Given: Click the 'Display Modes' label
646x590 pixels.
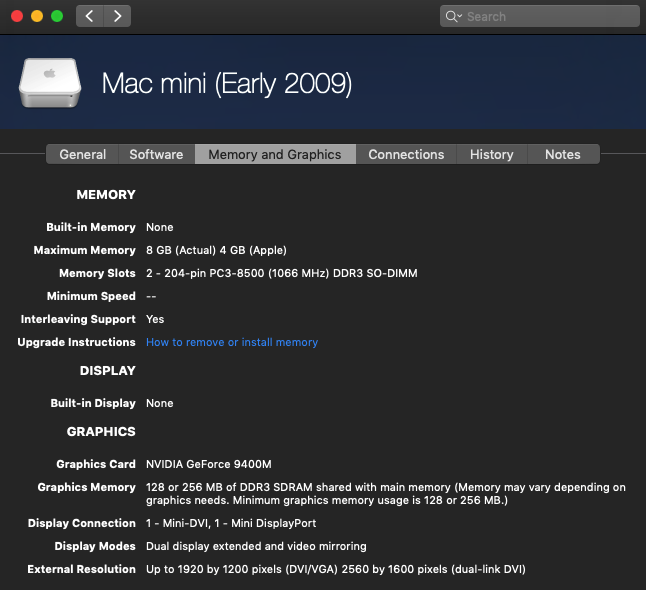Looking at the screenshot, I should pyautogui.click(x=95, y=546).
